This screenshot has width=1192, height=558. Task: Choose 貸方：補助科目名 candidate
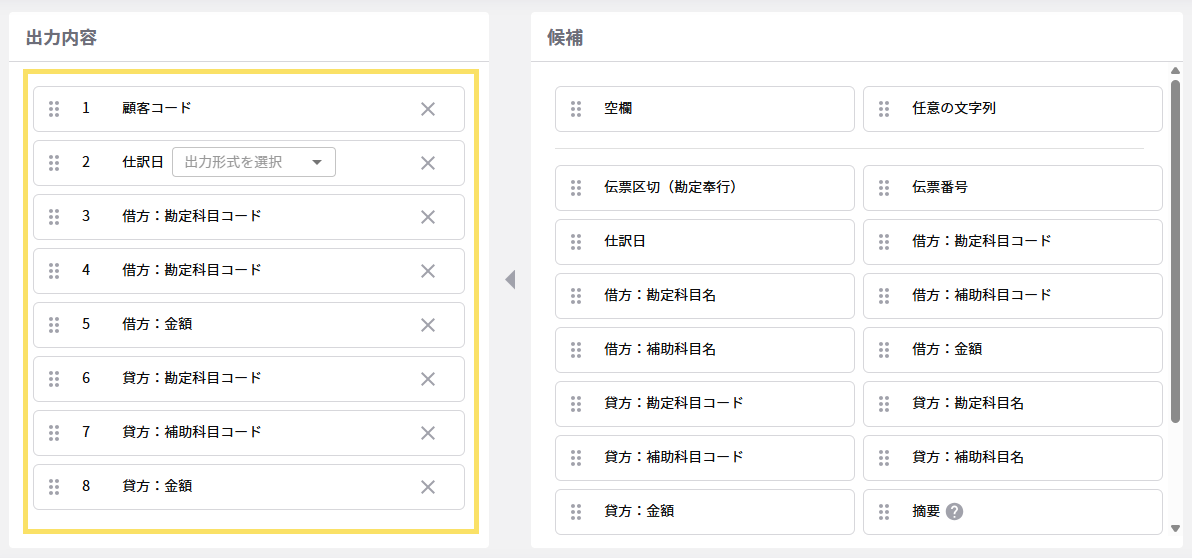click(x=1012, y=457)
